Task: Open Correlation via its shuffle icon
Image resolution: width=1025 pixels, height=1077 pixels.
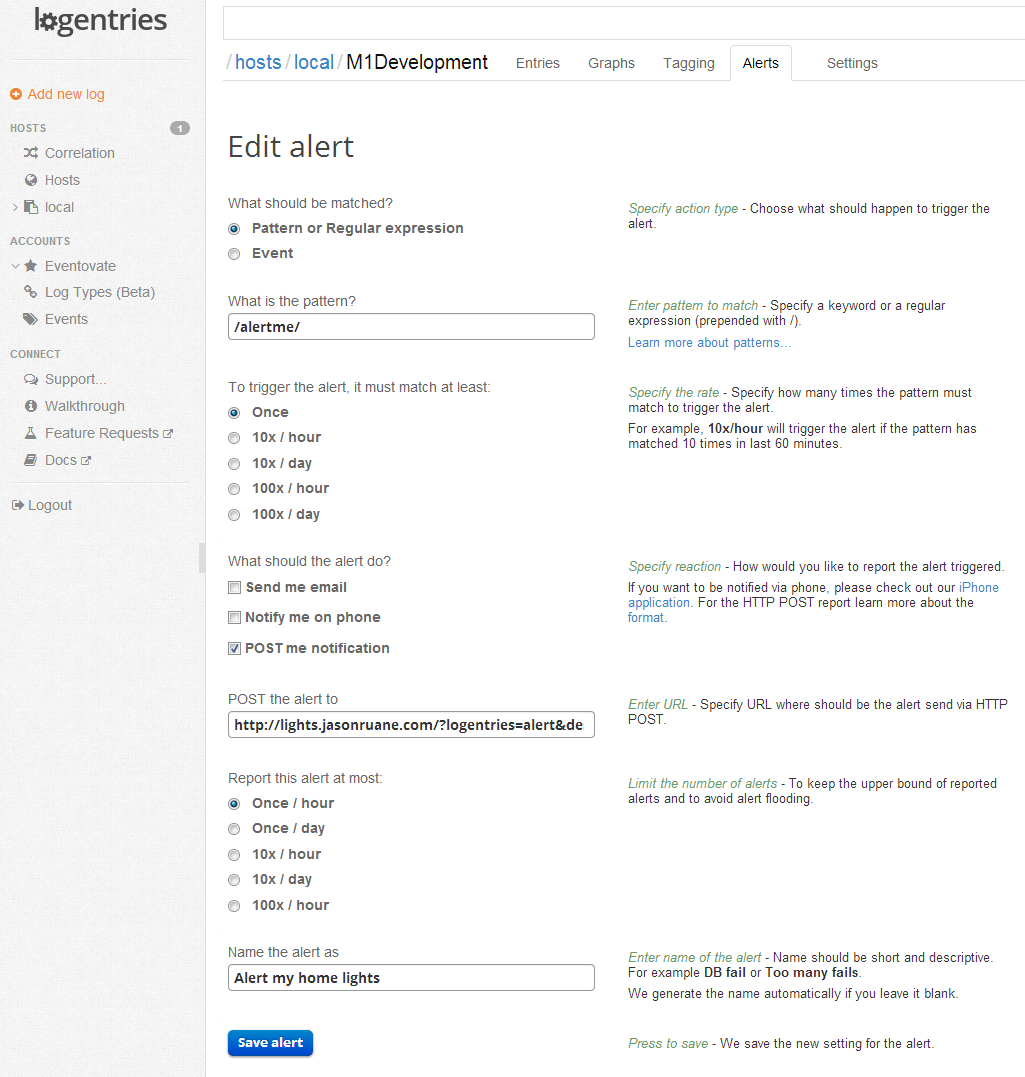Action: pyautogui.click(x=31, y=153)
